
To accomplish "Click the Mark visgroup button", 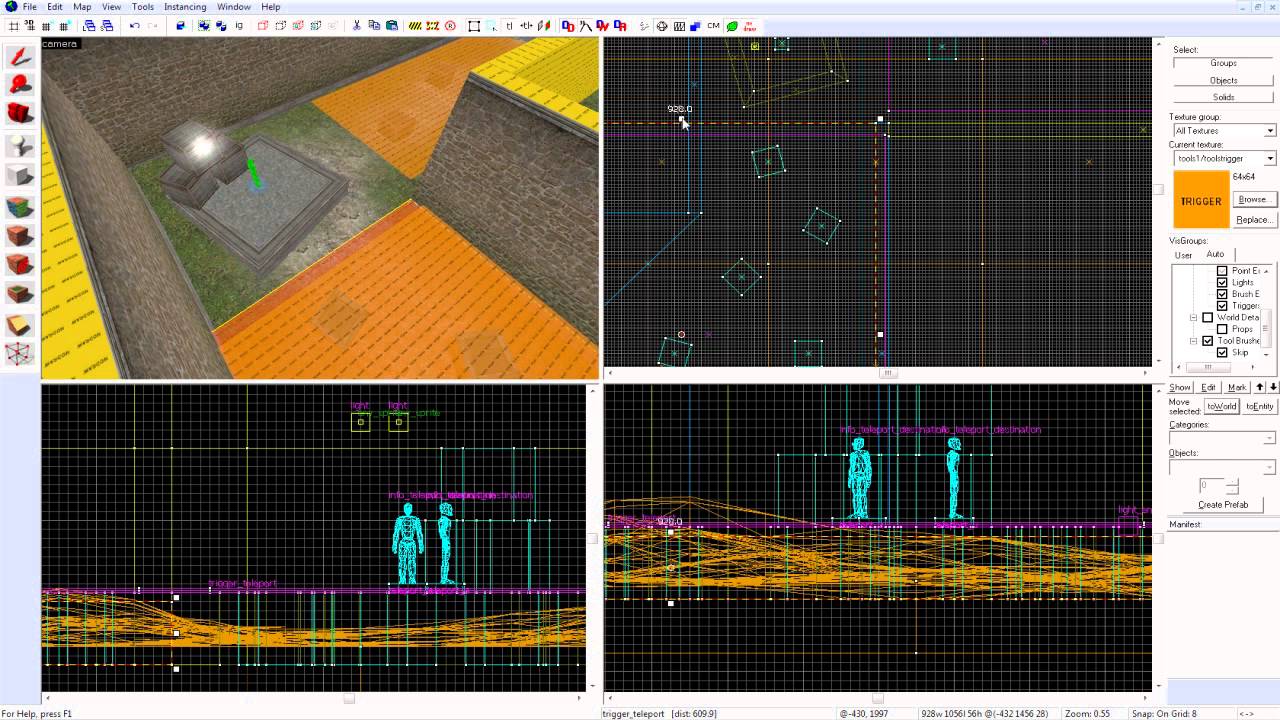I will [1237, 387].
